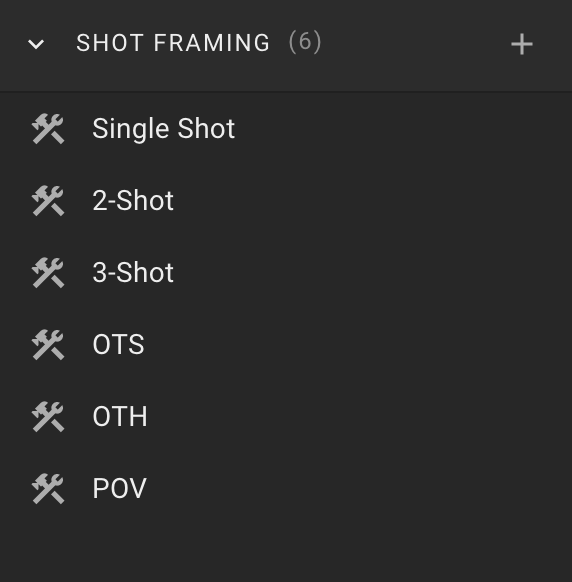Pick the OTS framing label
The height and width of the screenshot is (582, 572).
tap(118, 345)
